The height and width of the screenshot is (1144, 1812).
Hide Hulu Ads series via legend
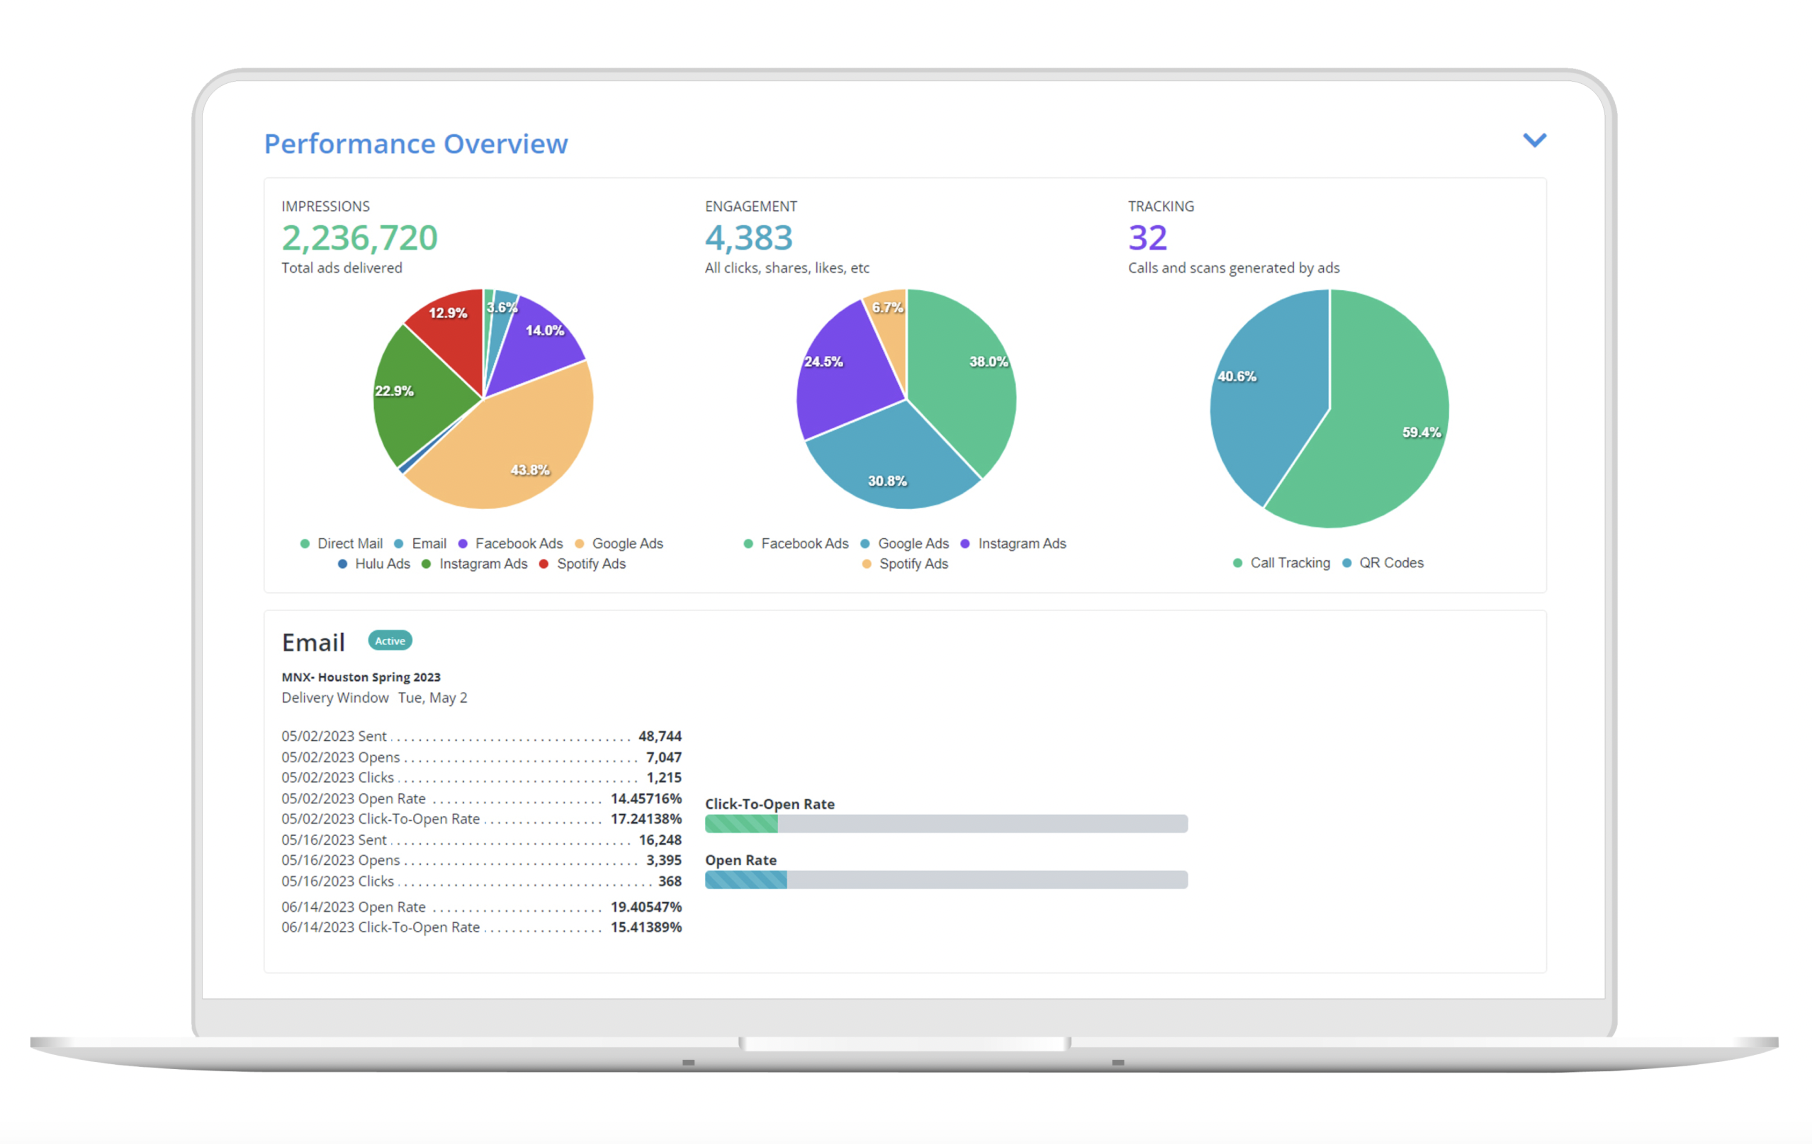pos(374,564)
